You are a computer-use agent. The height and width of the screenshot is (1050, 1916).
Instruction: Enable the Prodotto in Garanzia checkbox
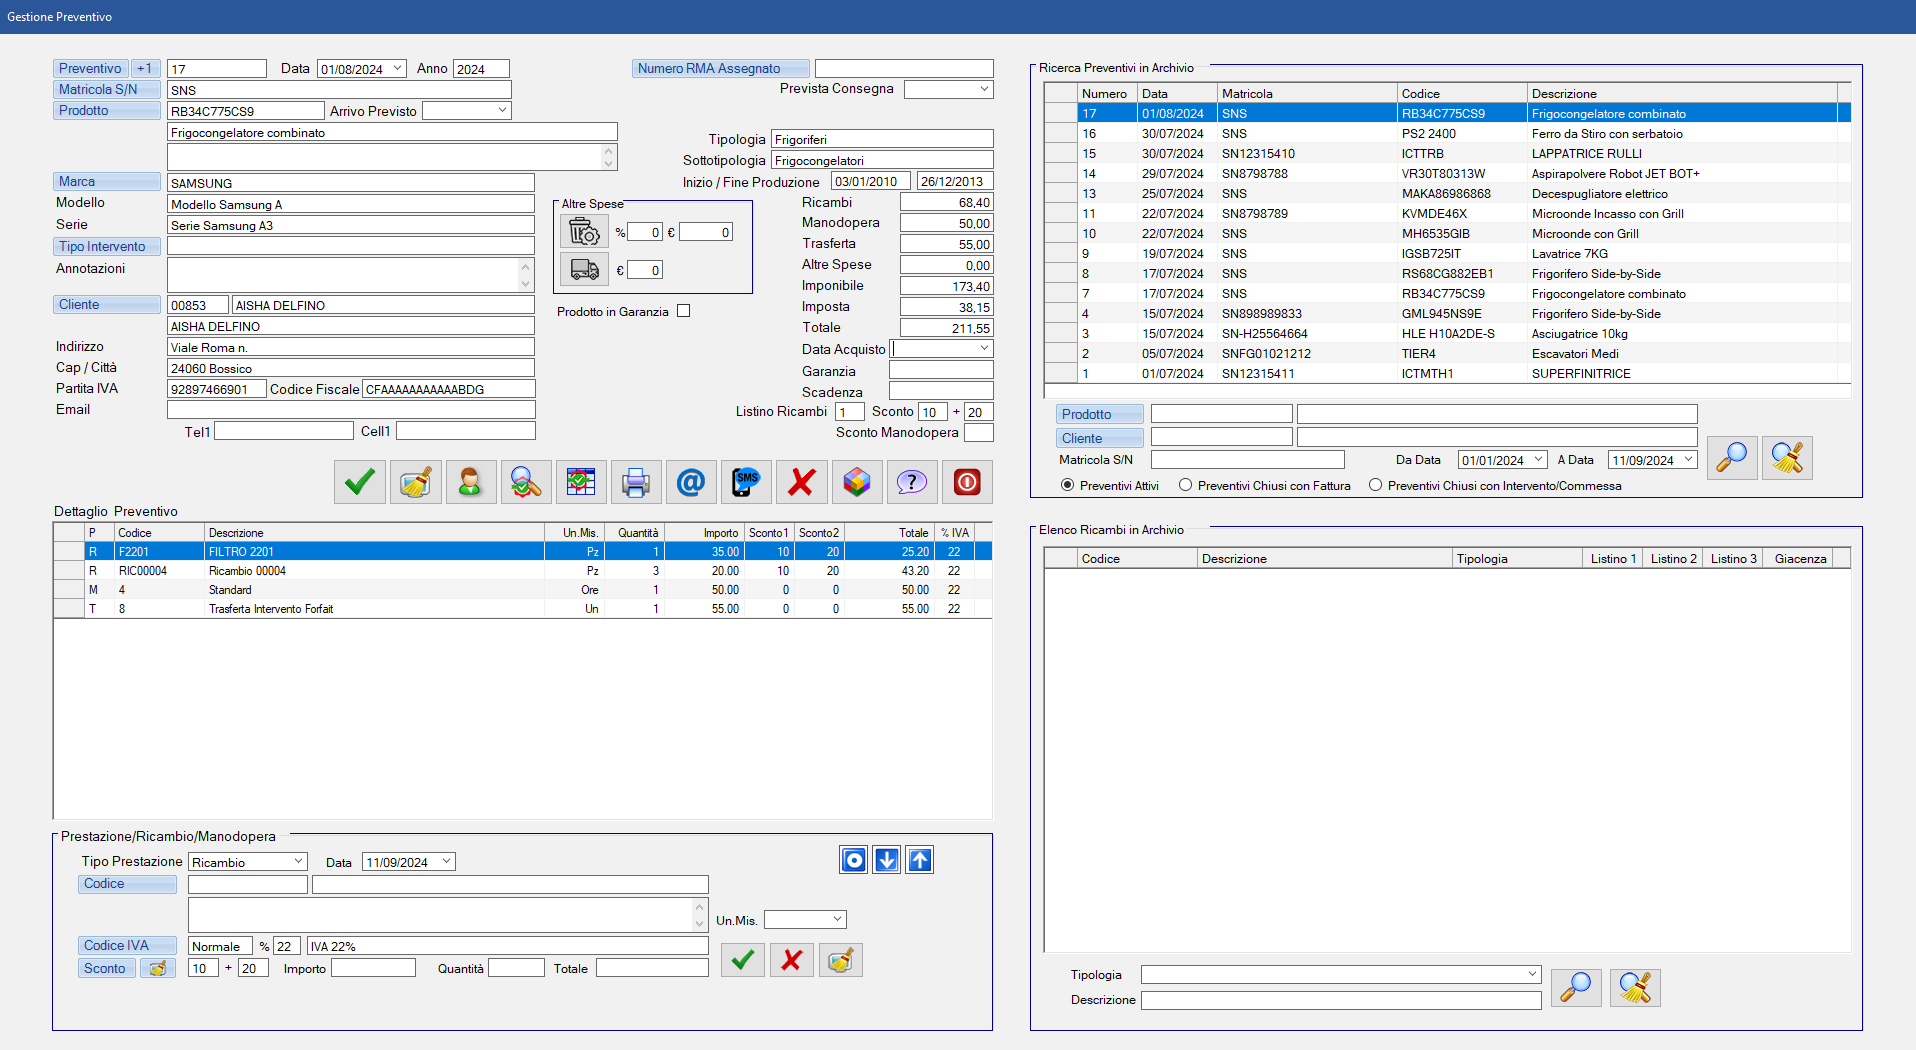(684, 311)
